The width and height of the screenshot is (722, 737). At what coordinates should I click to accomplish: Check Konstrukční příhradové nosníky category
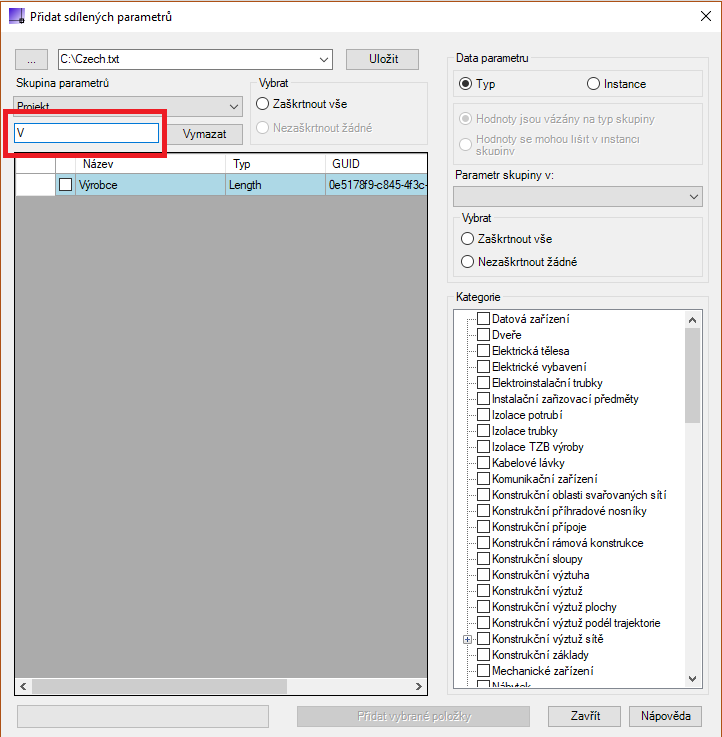click(x=483, y=510)
